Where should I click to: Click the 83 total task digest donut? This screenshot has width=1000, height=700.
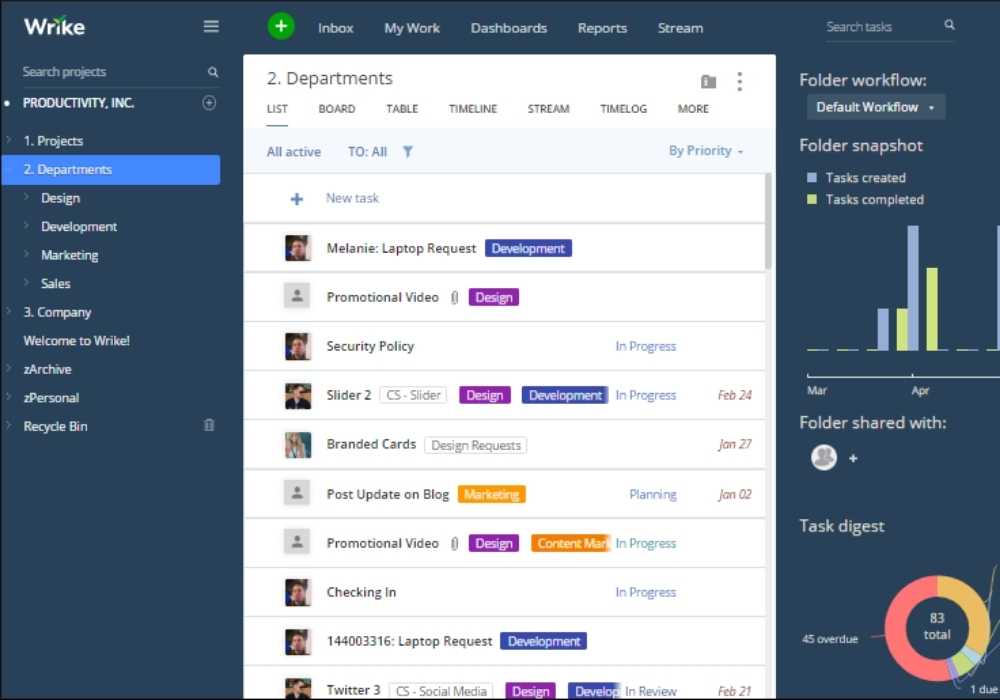936,627
